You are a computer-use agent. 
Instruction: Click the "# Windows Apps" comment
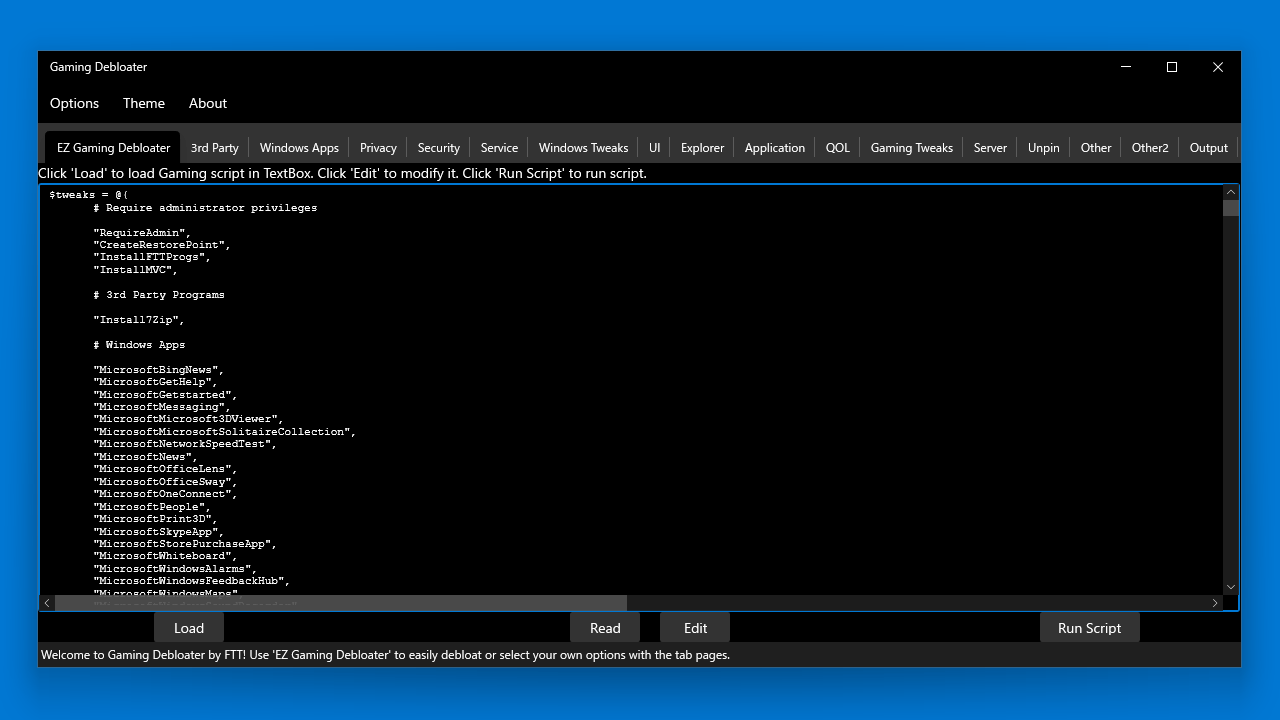[x=139, y=345]
